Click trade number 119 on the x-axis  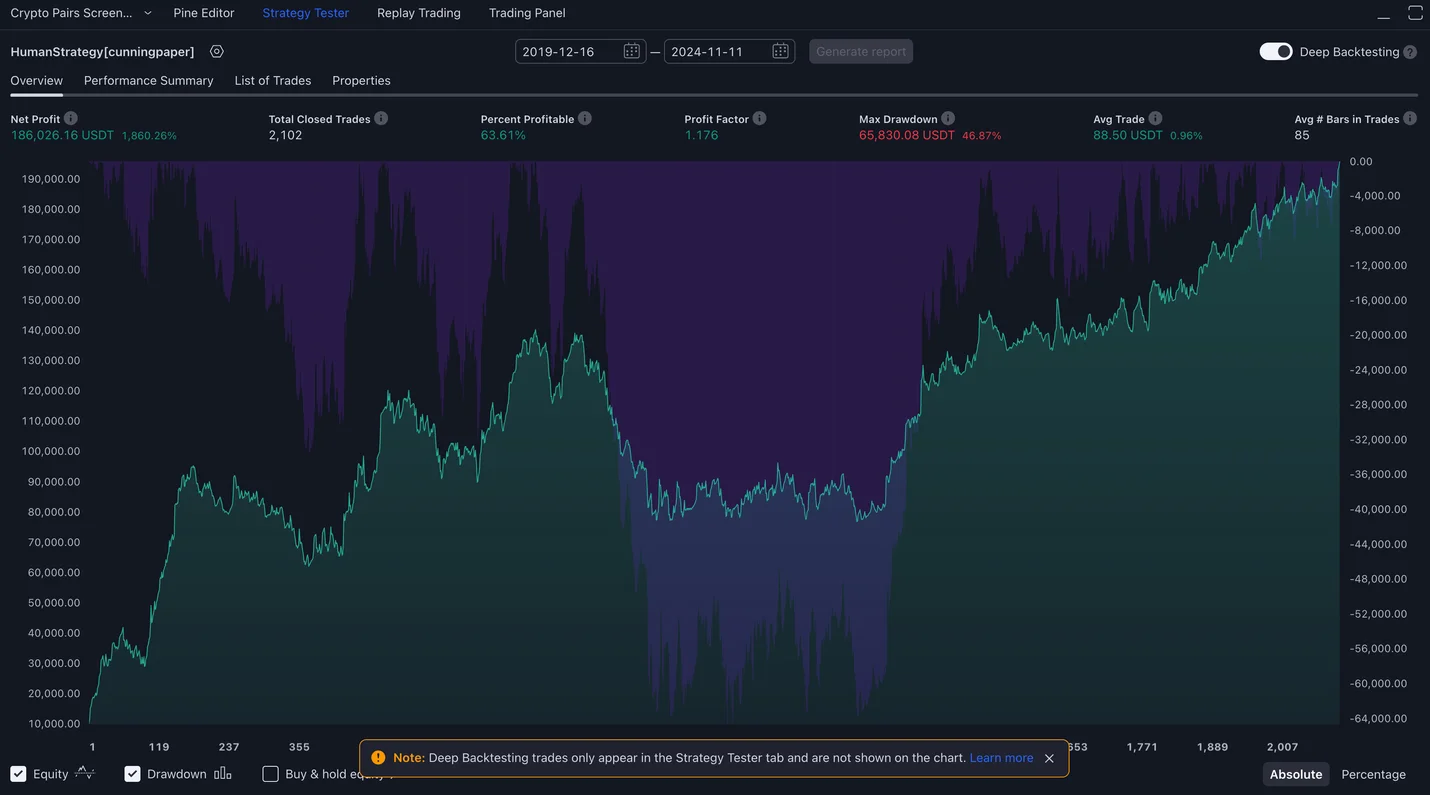[x=159, y=746]
